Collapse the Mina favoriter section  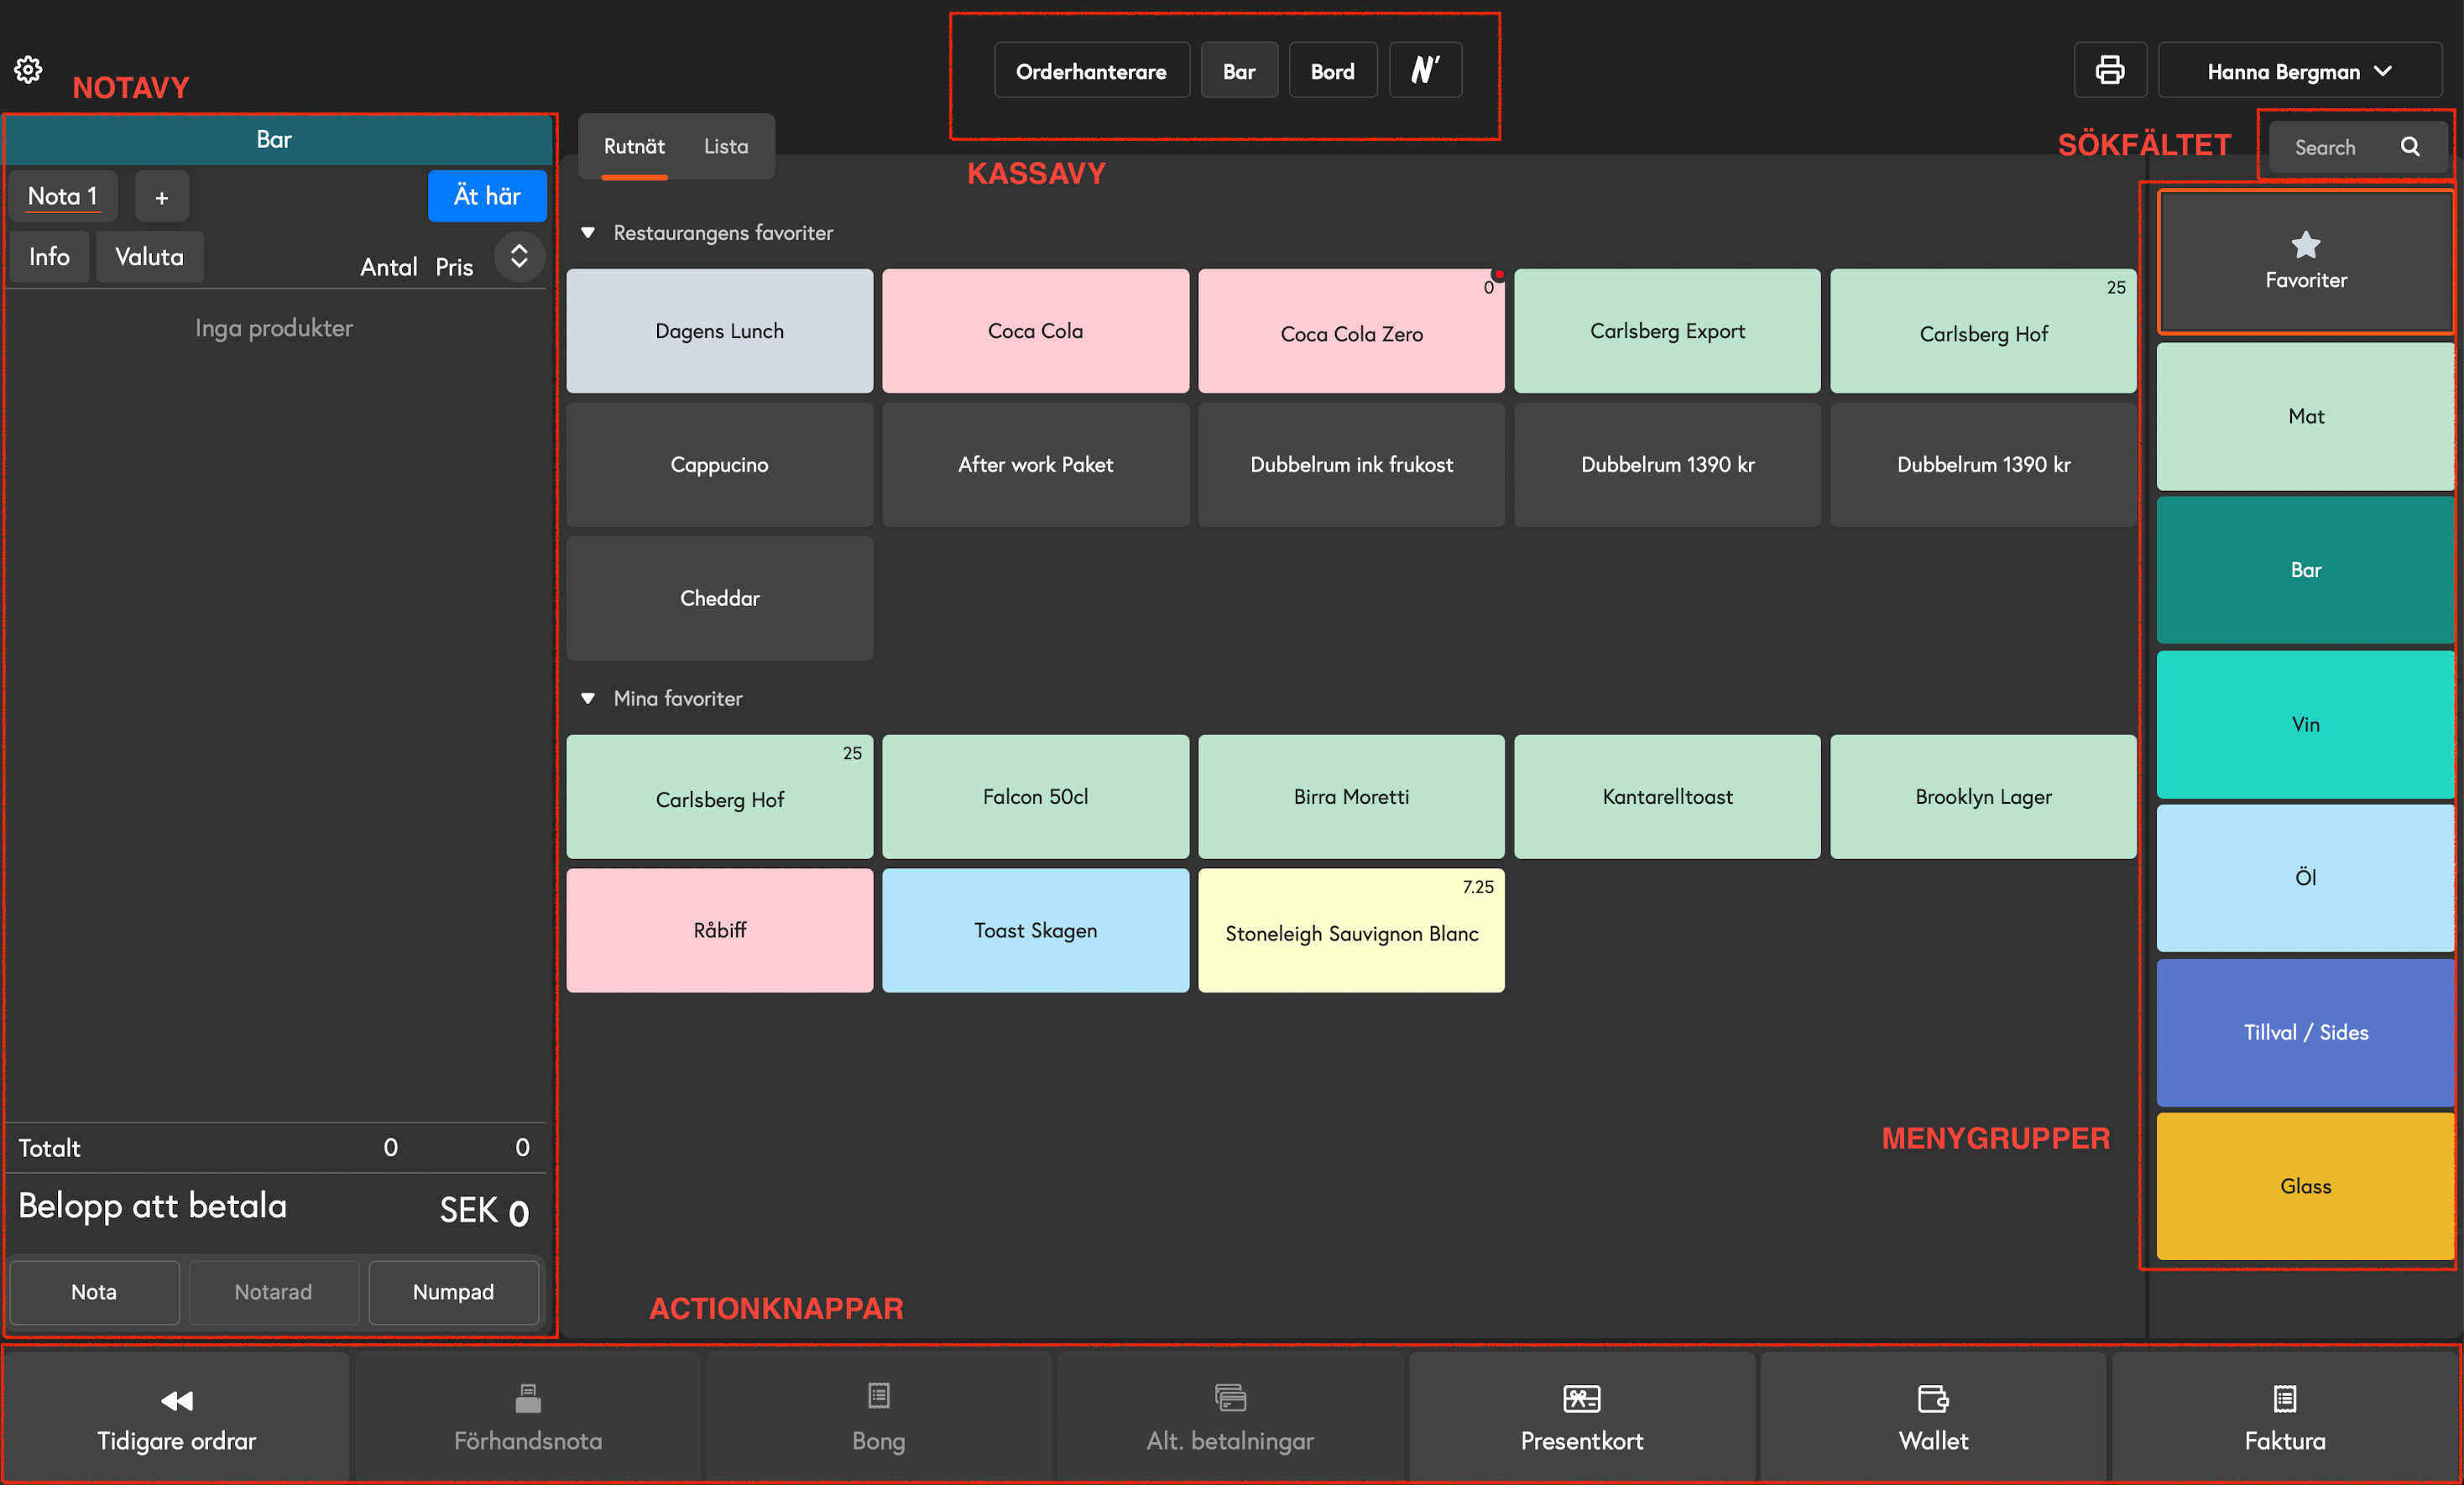(x=588, y=698)
